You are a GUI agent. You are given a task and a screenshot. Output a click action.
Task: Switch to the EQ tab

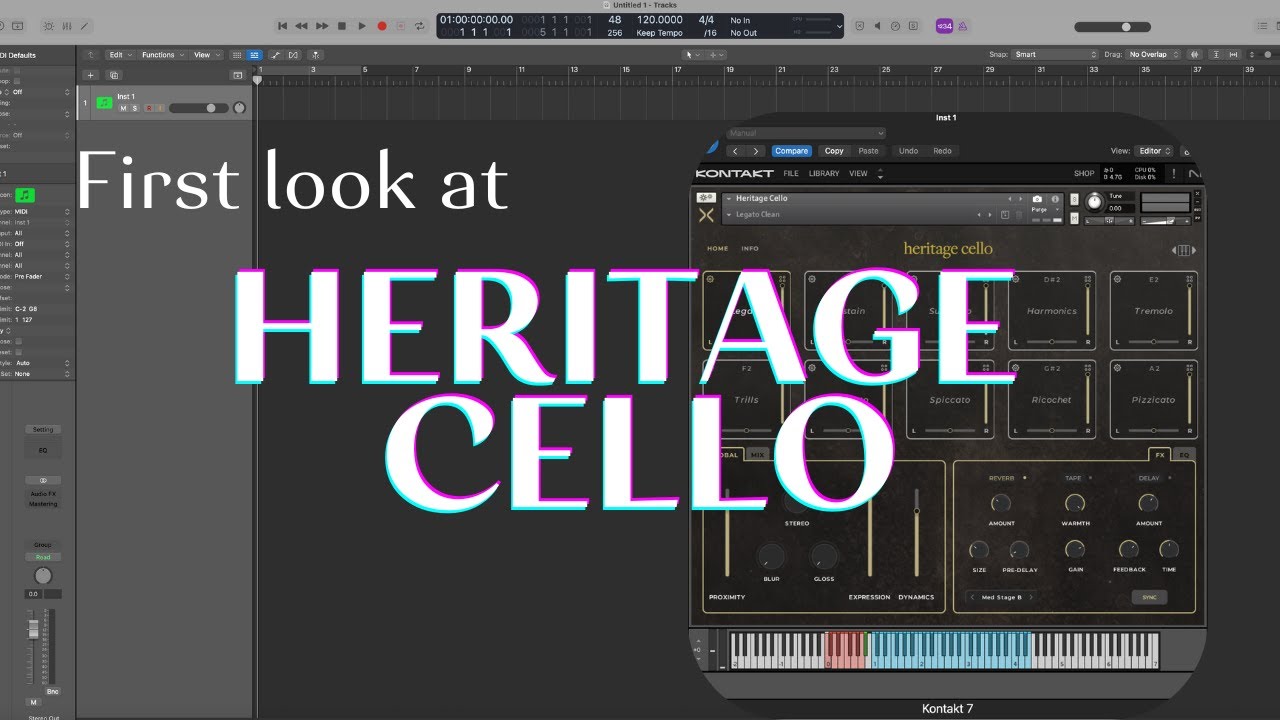tap(1184, 454)
